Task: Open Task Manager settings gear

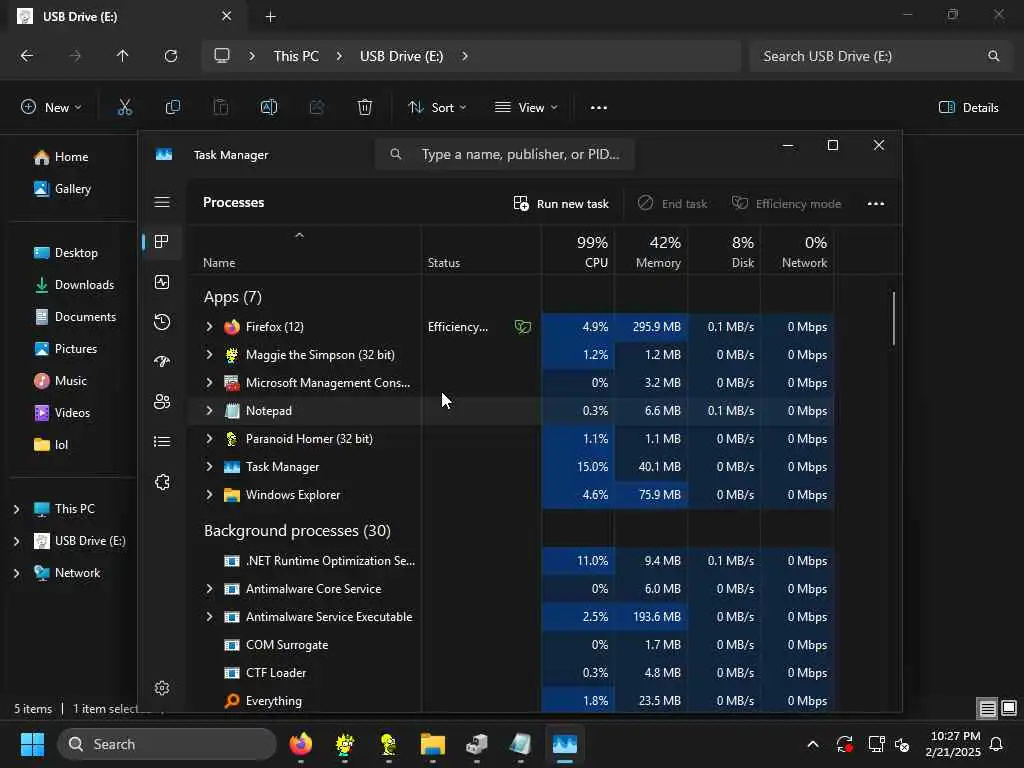Action: (x=162, y=688)
